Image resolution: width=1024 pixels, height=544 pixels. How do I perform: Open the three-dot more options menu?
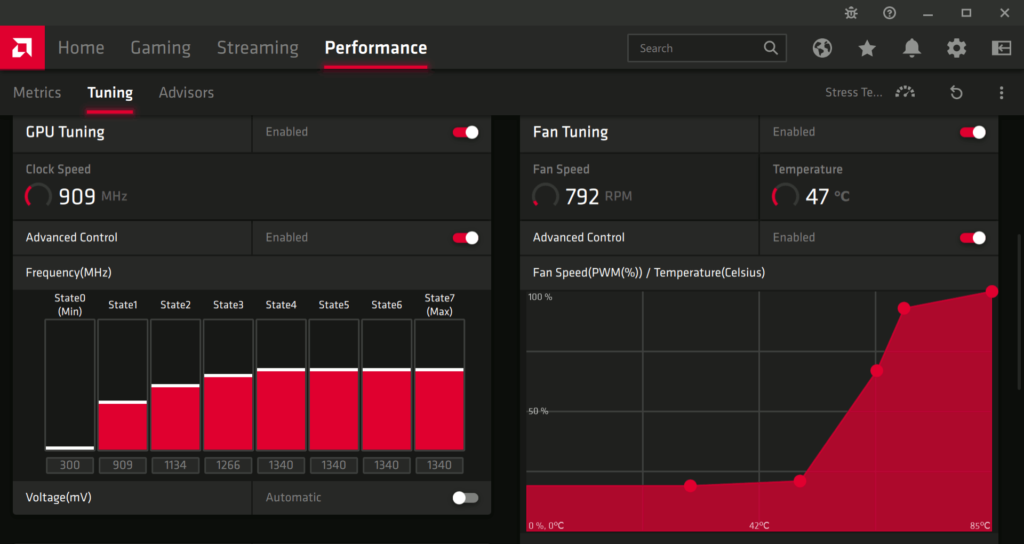pyautogui.click(x=1001, y=92)
